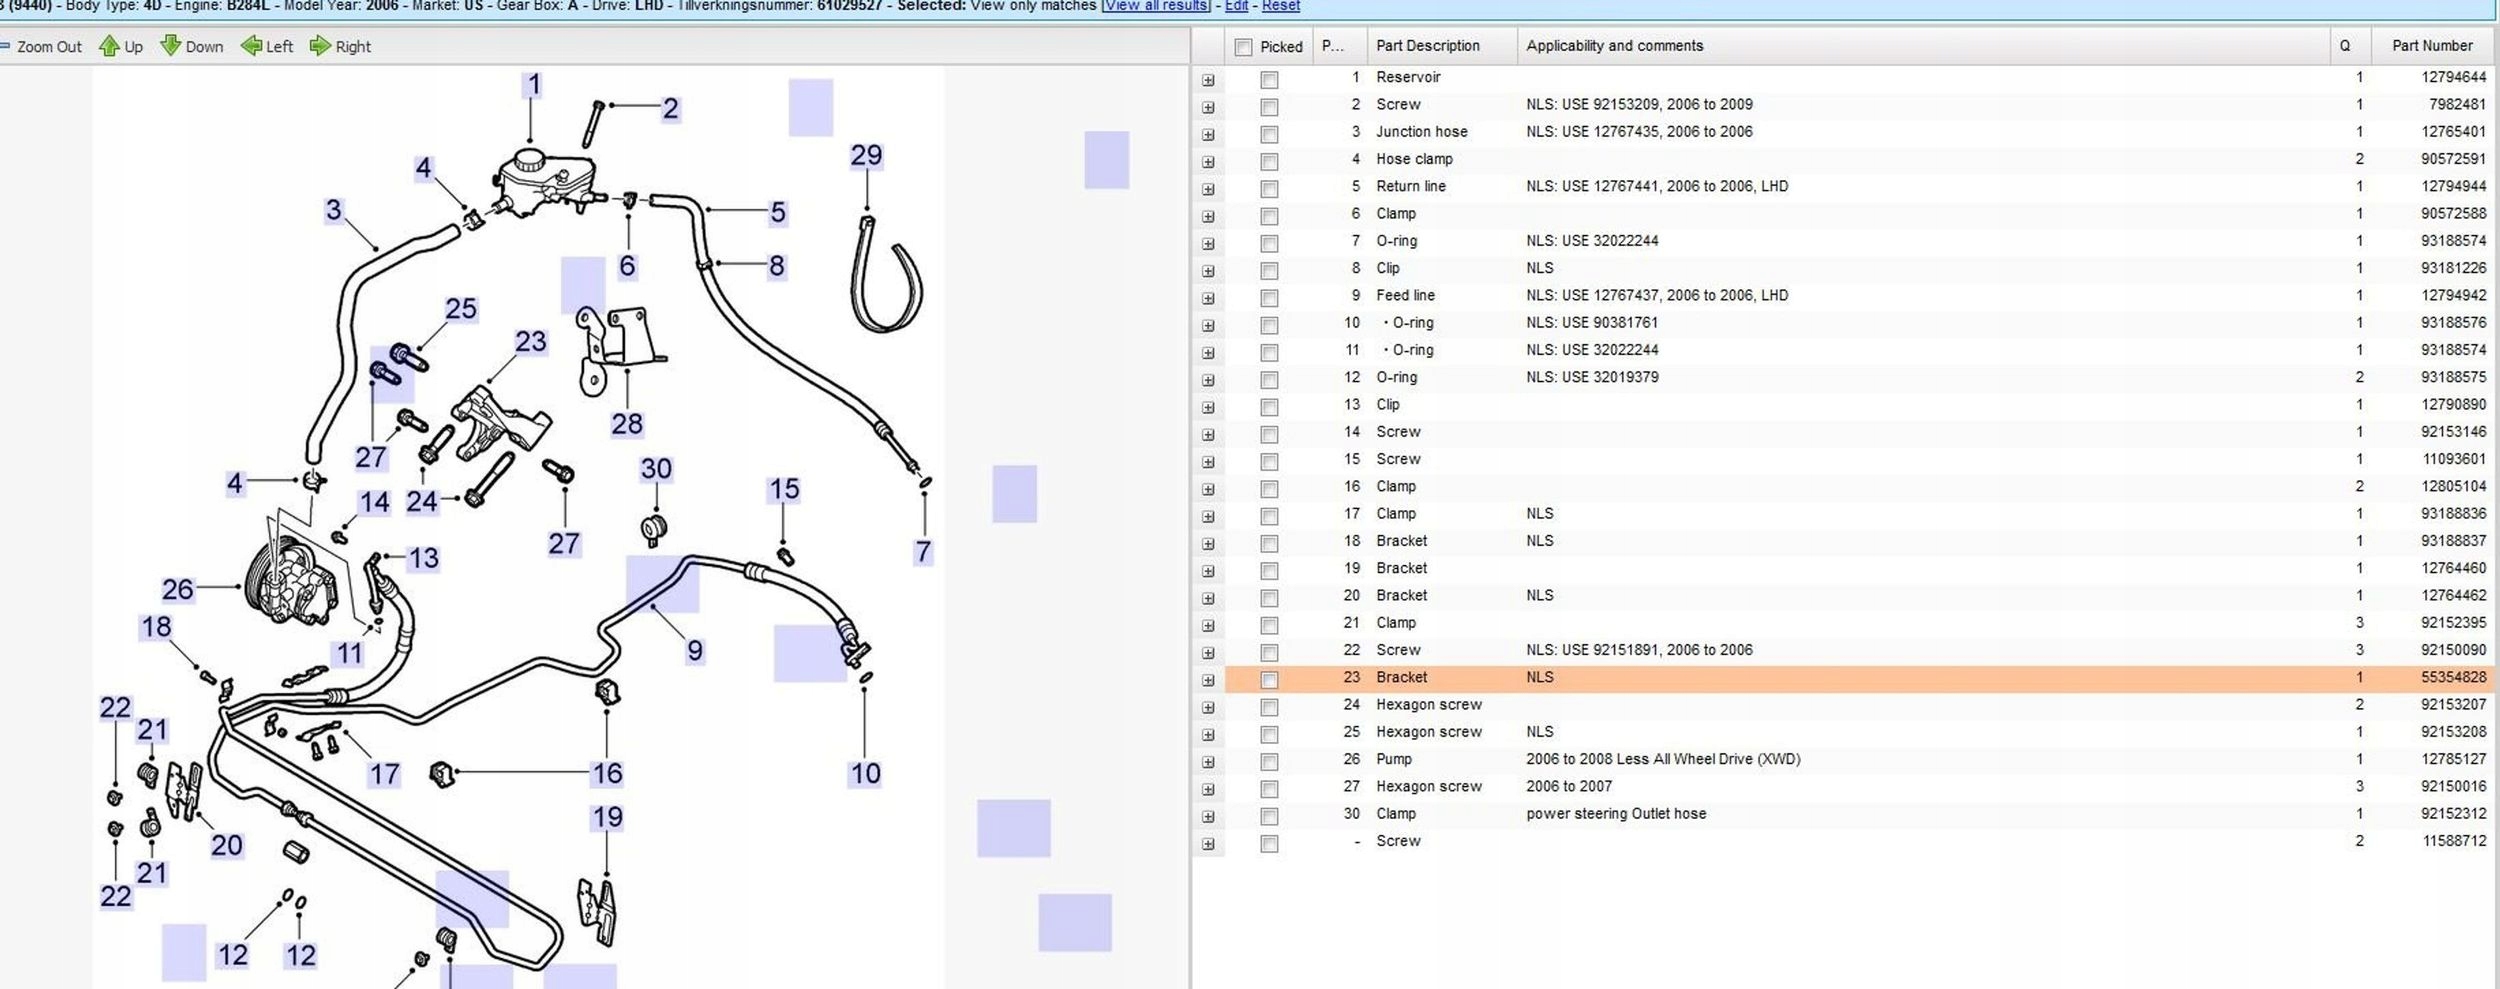Expand the highlighted Bracket row 23
The image size is (2500, 989).
point(1208,680)
